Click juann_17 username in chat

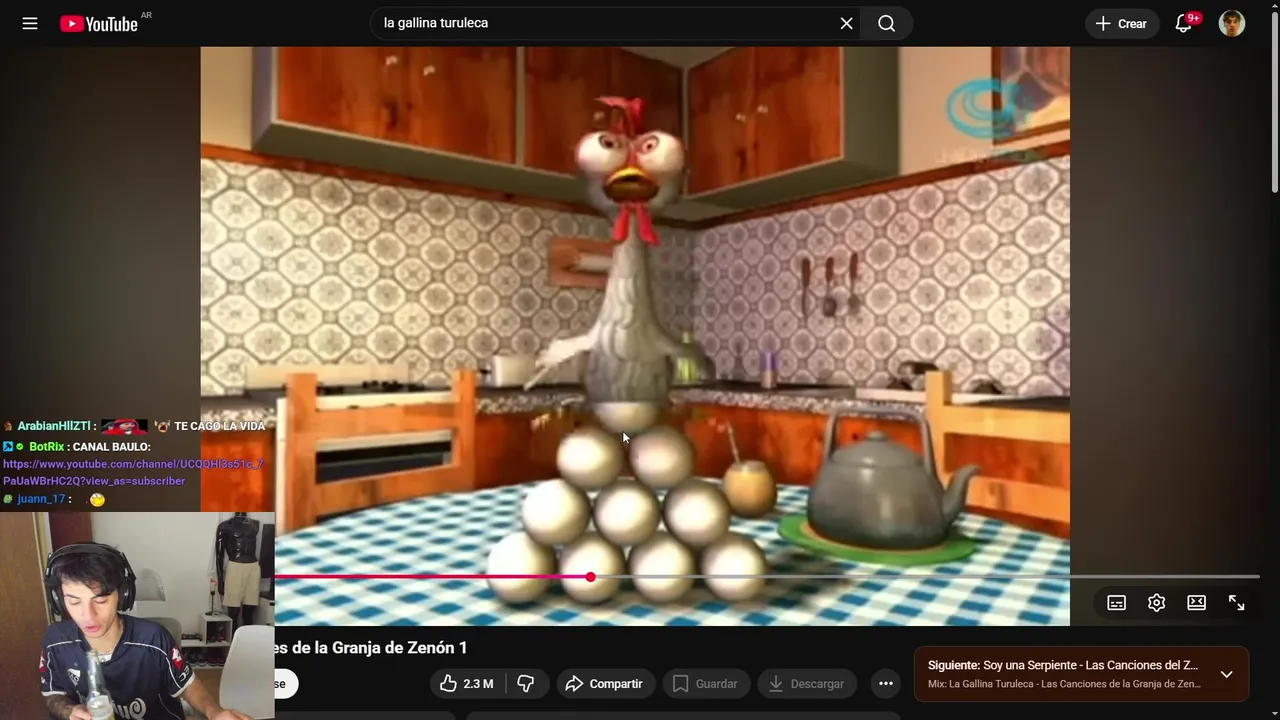(41, 499)
